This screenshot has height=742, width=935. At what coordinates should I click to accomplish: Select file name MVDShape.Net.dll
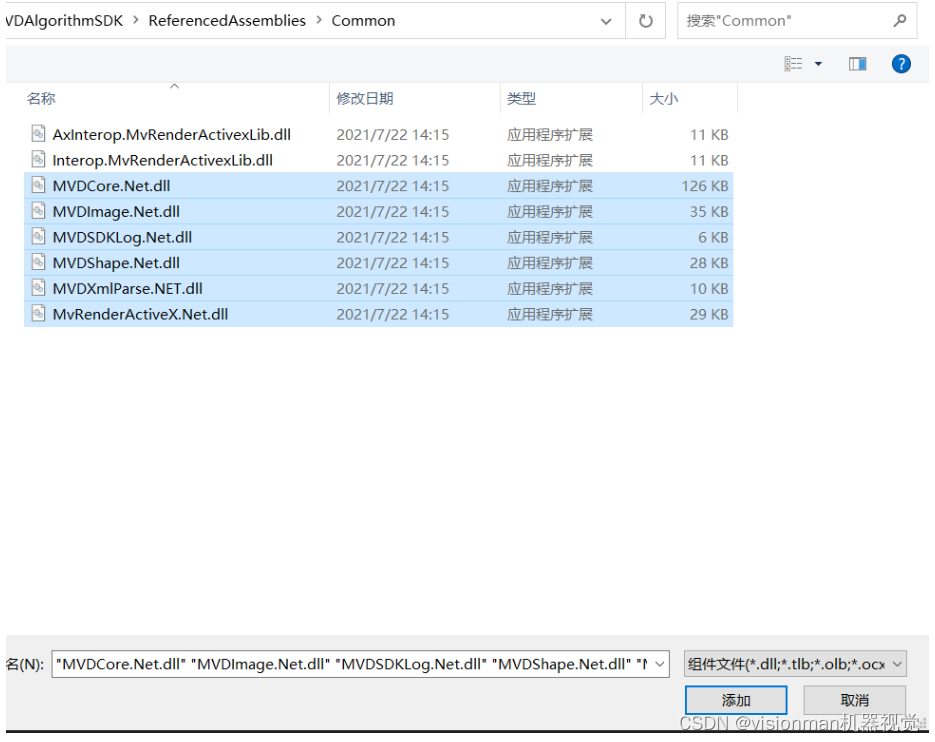116,263
